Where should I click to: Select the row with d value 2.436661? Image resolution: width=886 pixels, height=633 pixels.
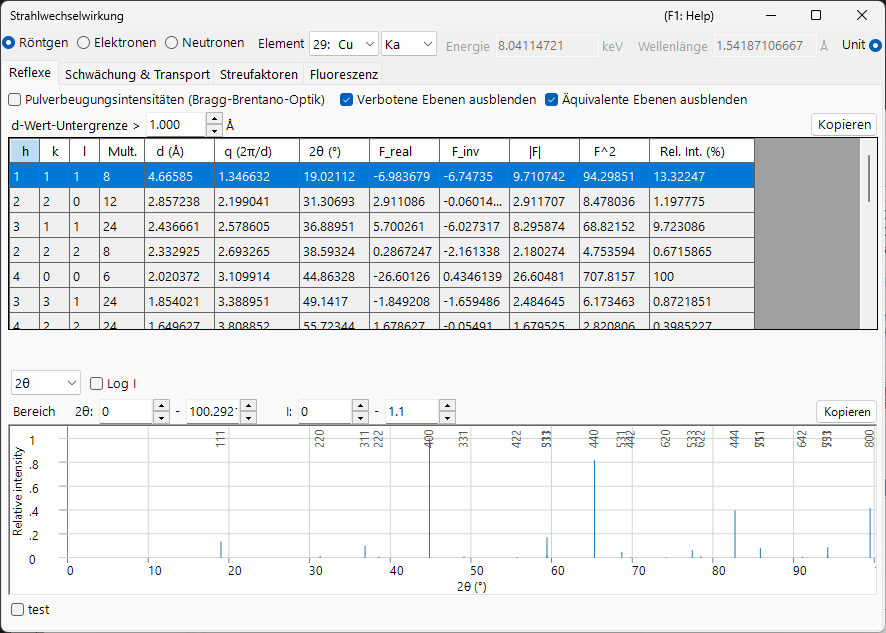[x=382, y=226]
